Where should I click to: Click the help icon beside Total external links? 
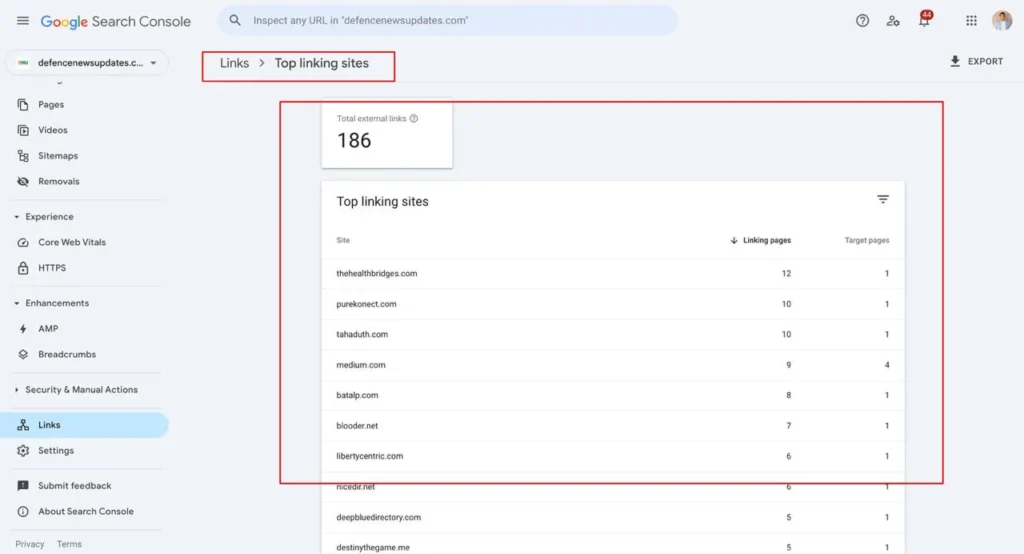click(414, 118)
